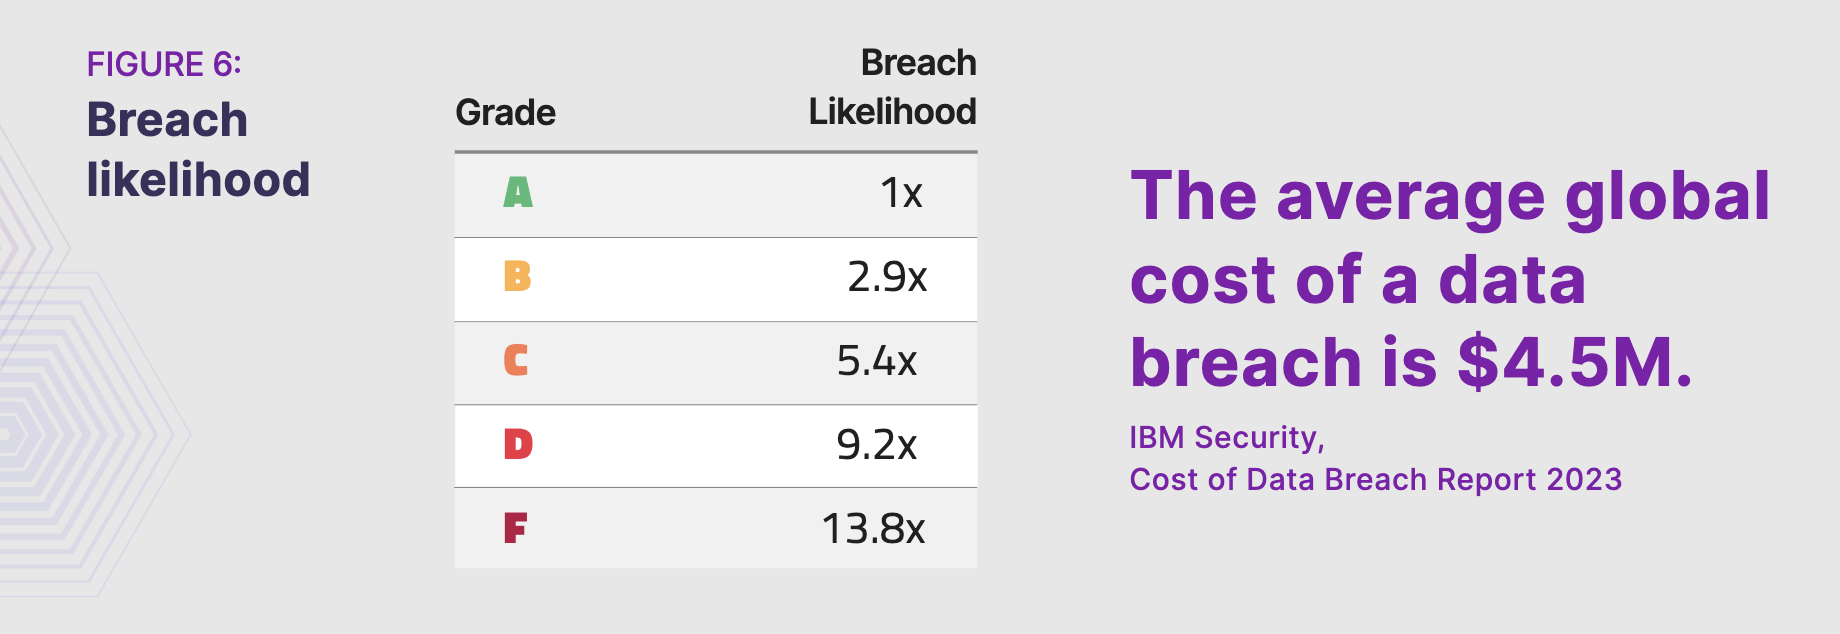Click the dark red grade F icon

point(515,527)
